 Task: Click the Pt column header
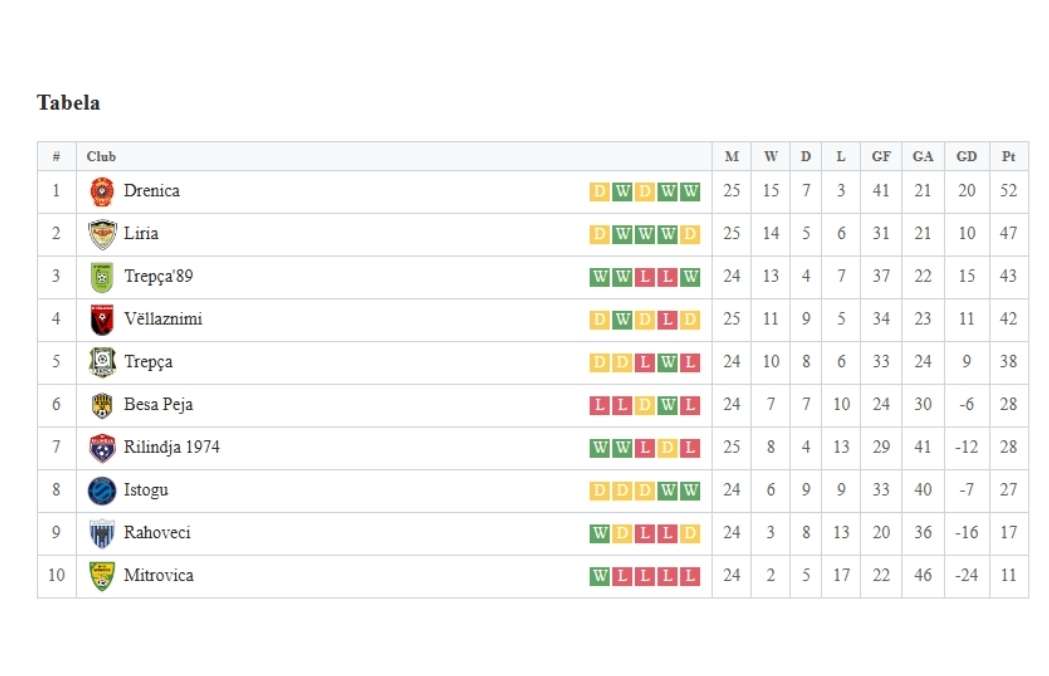pos(1009,157)
